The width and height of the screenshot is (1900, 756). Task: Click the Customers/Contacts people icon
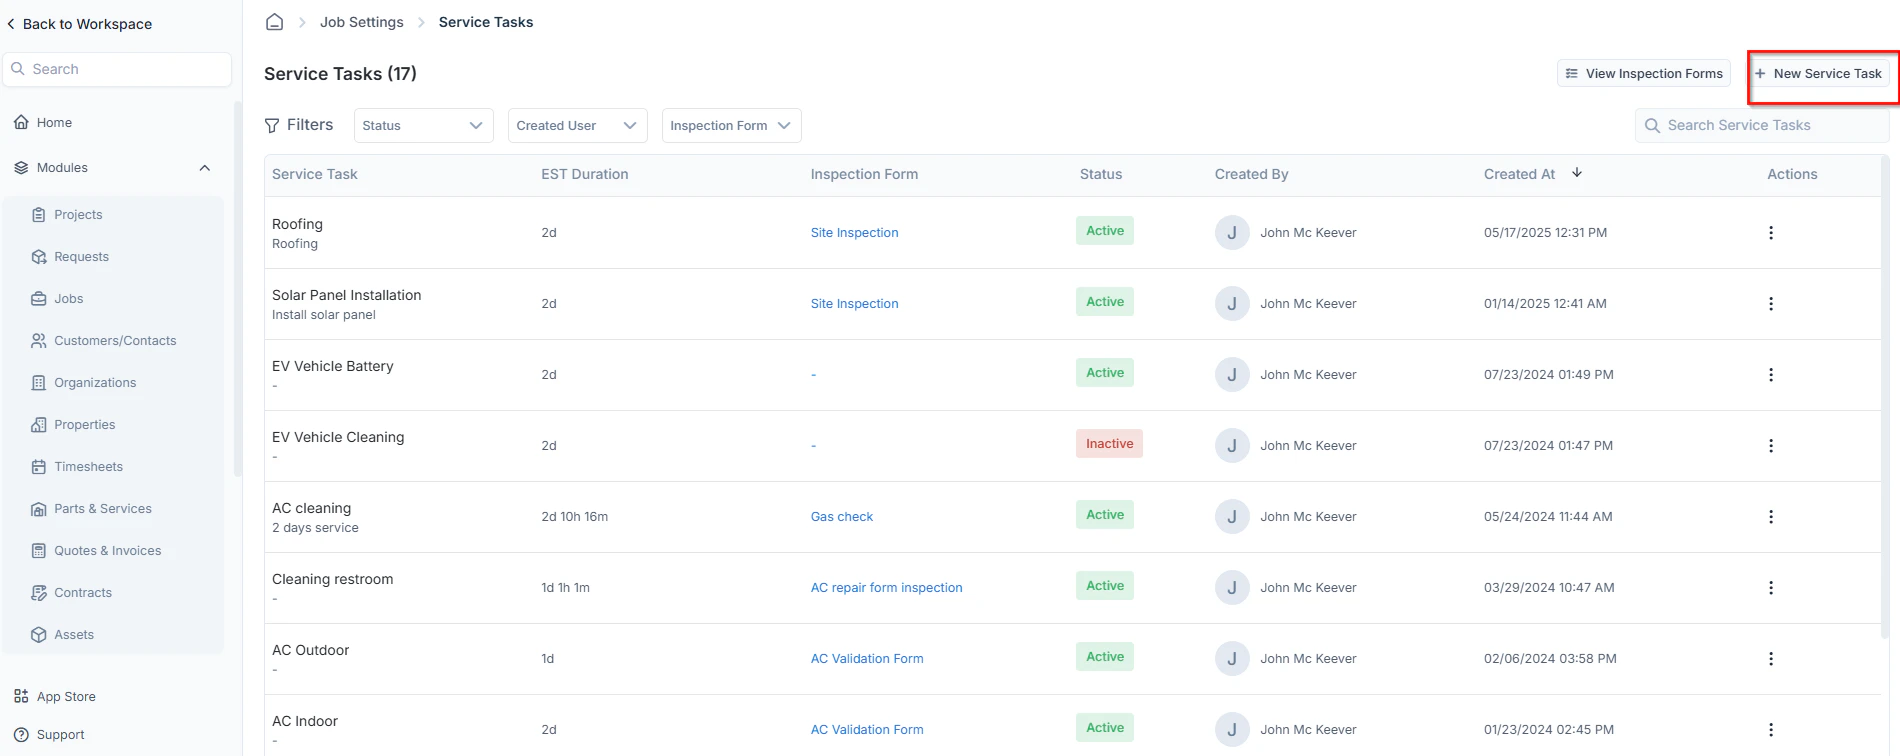[39, 341]
